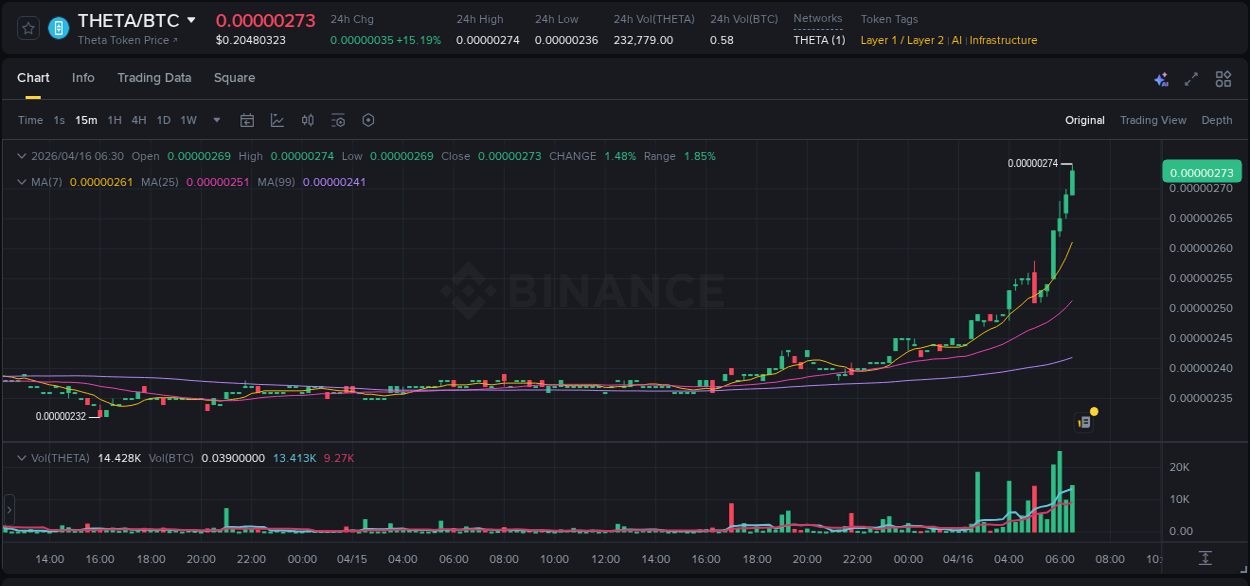The image size is (1250, 586).
Task: Switch to the Square tab
Action: [234, 78]
